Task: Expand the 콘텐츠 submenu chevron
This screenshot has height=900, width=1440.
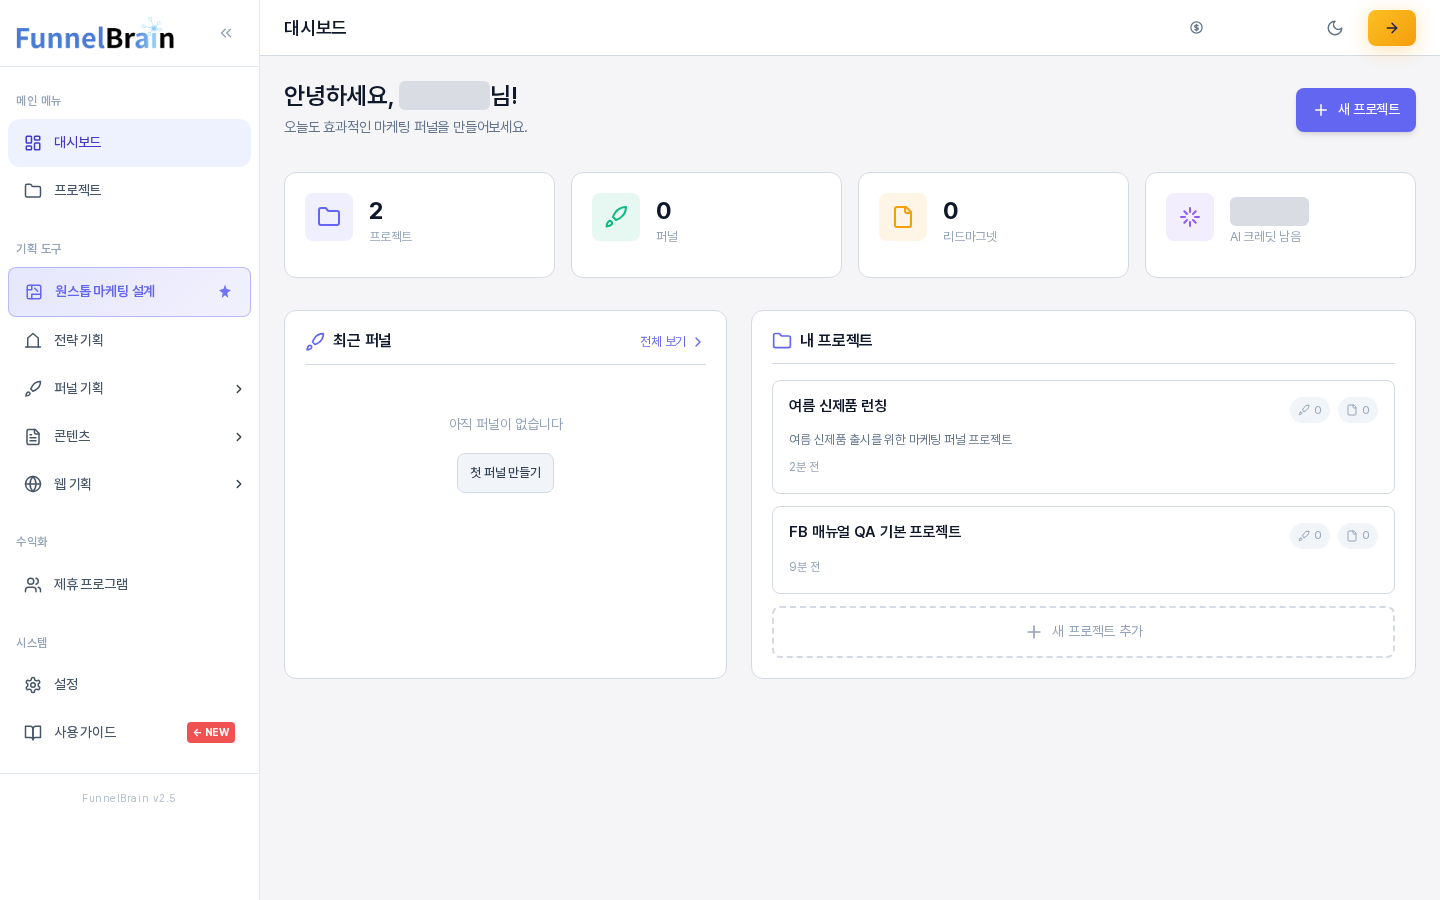Action: click(239, 437)
